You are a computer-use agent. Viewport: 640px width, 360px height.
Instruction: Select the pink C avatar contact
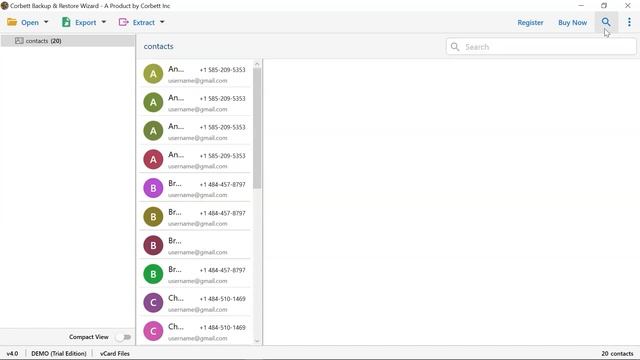(x=153, y=331)
